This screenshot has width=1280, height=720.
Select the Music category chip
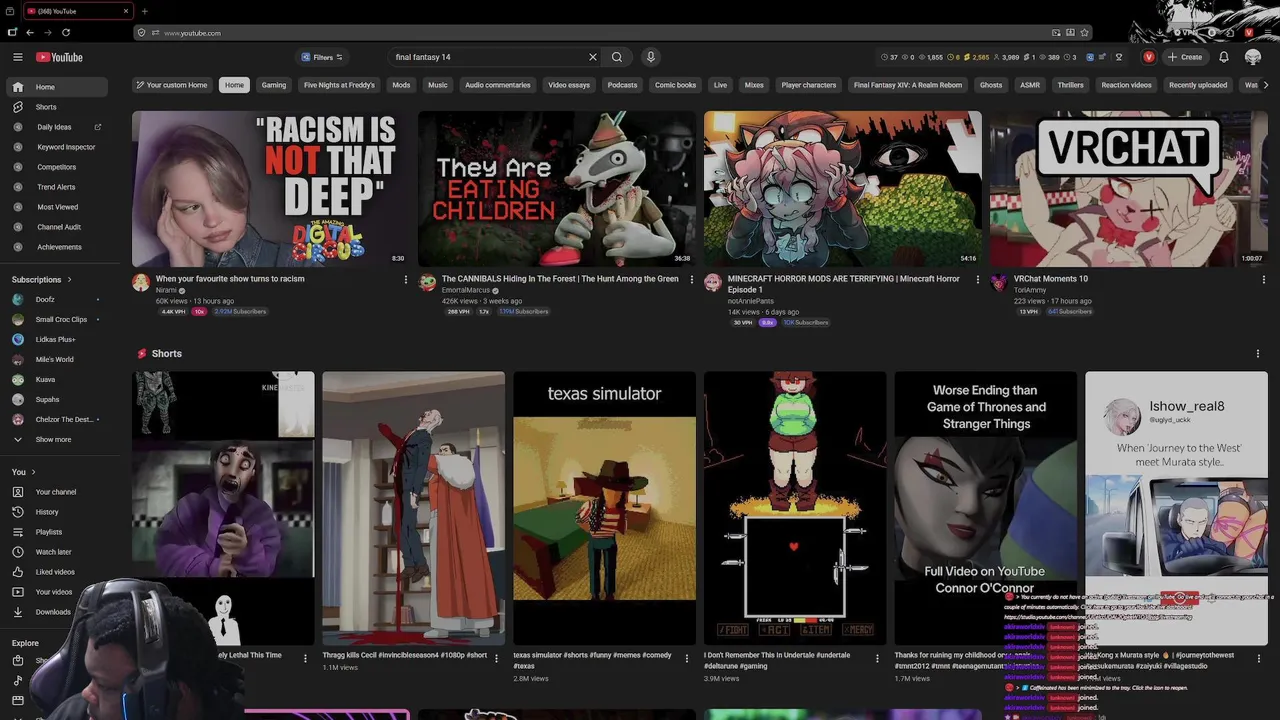click(x=438, y=85)
